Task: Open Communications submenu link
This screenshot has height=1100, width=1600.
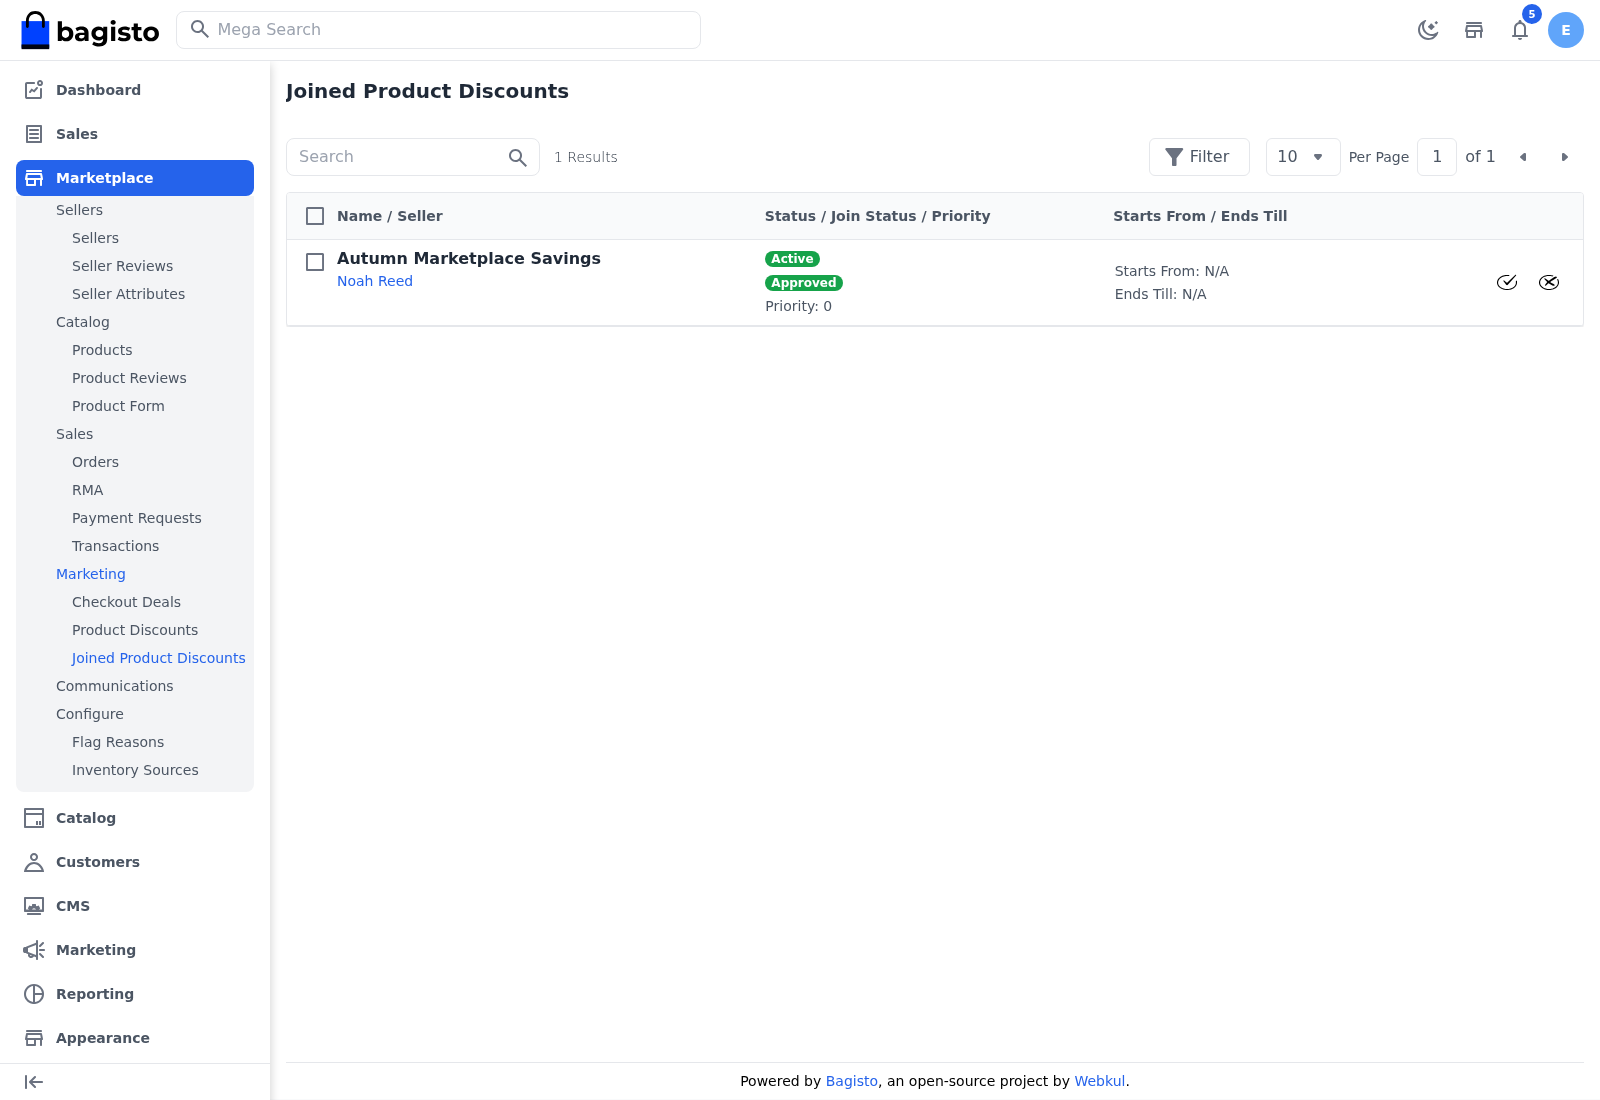Action: (x=115, y=686)
